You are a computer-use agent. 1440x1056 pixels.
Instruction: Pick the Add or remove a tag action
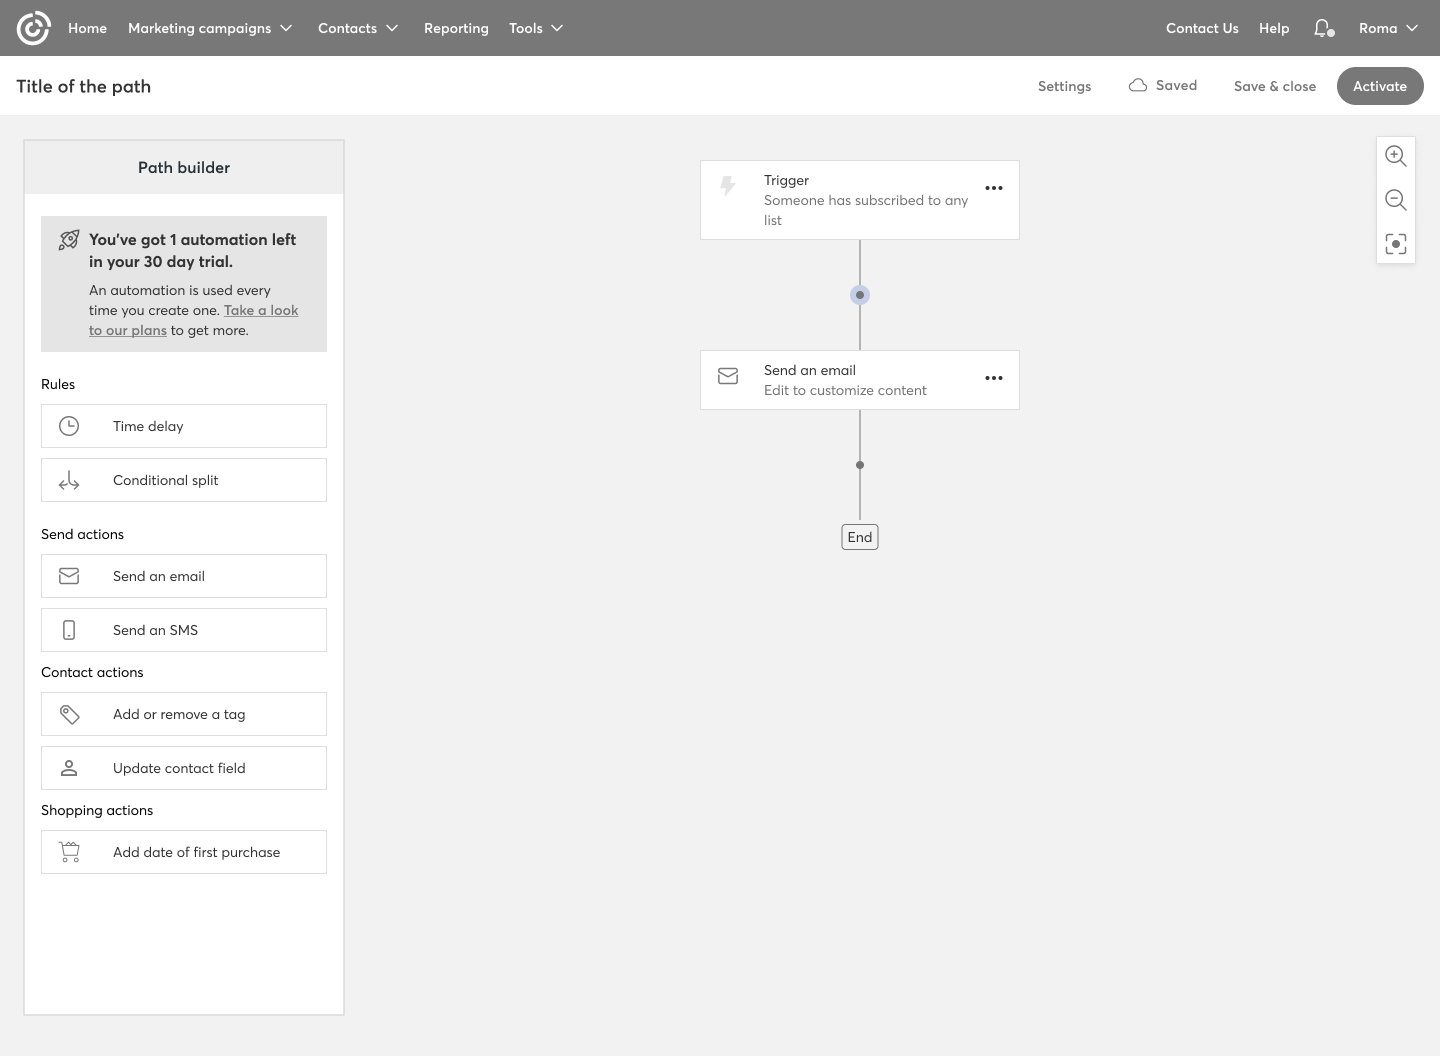(184, 714)
